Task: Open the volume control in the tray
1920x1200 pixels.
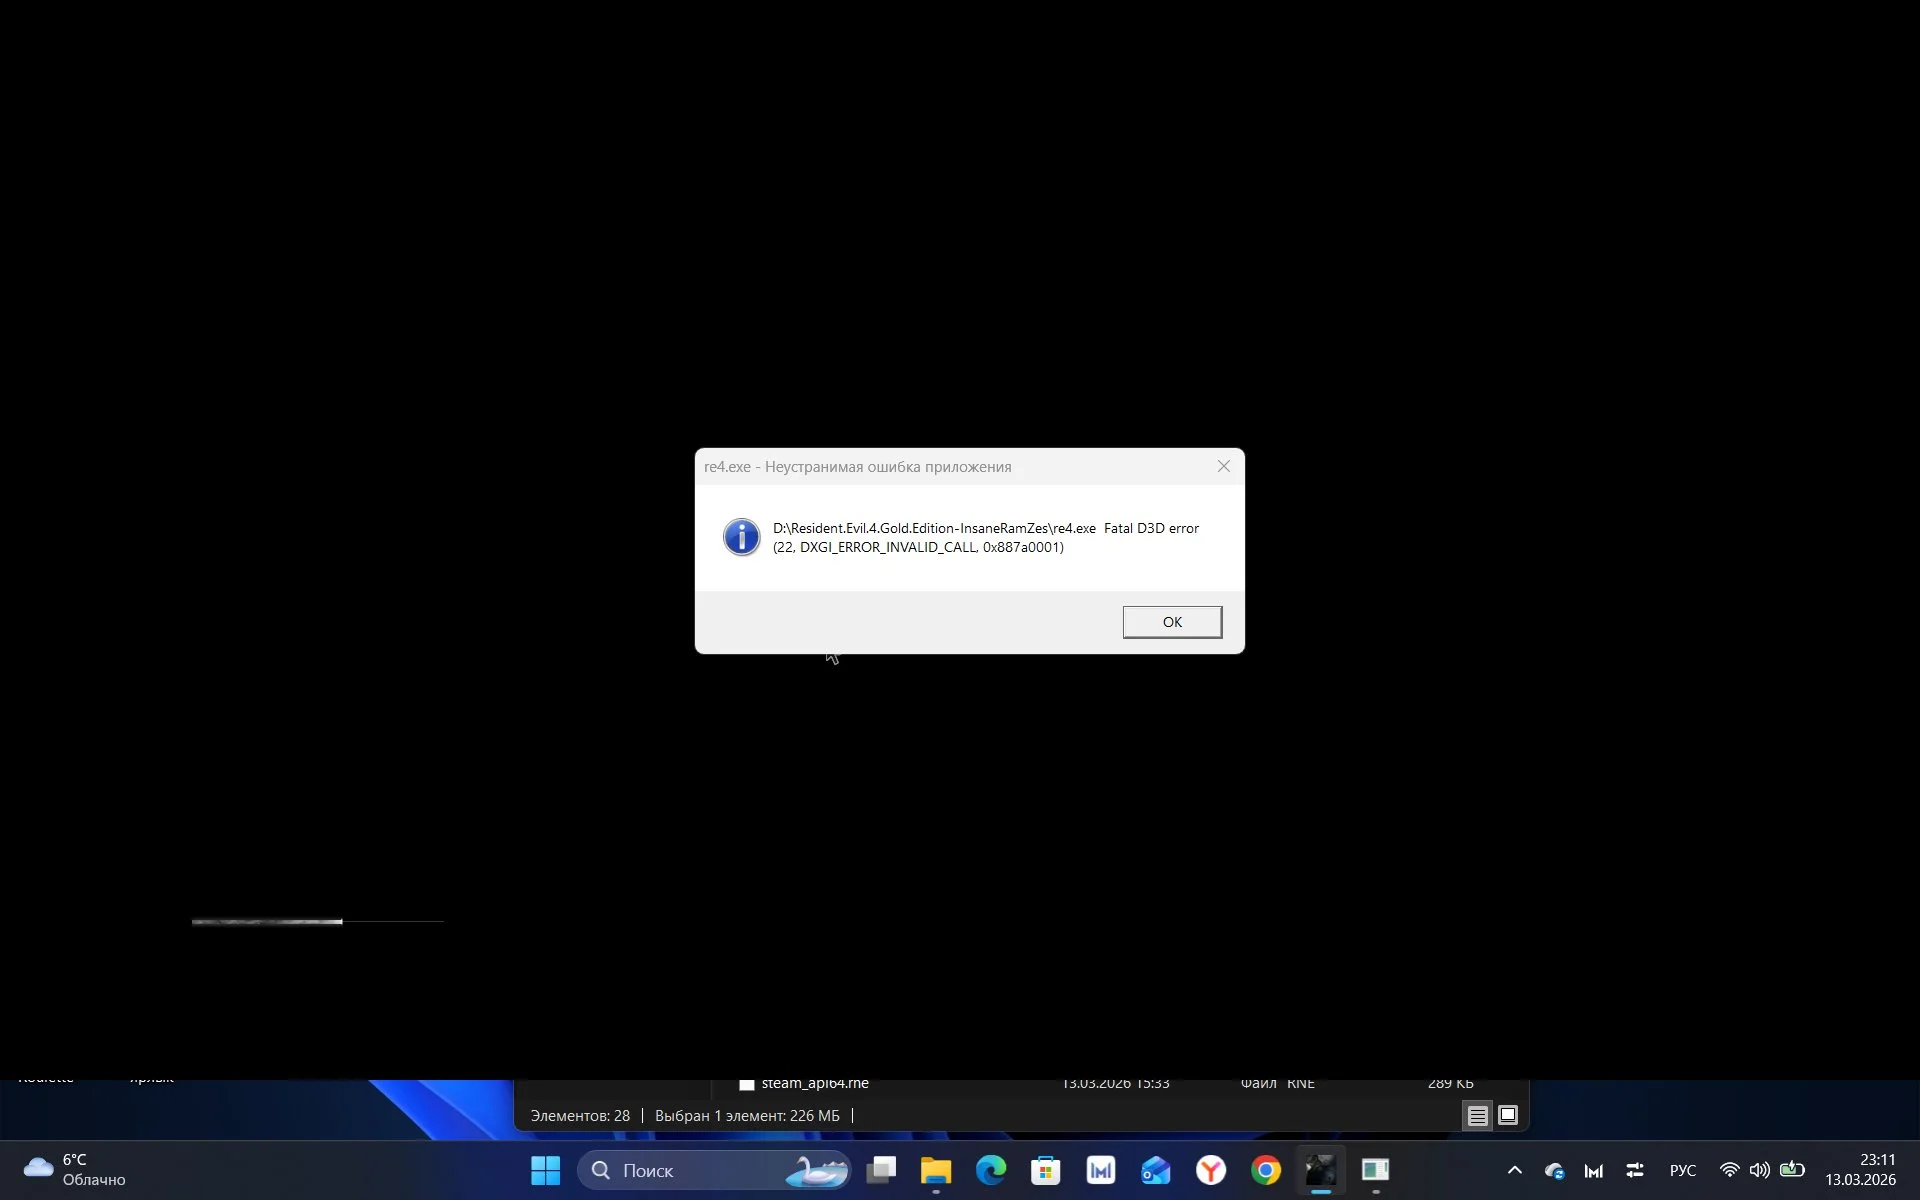Action: [x=1759, y=1170]
